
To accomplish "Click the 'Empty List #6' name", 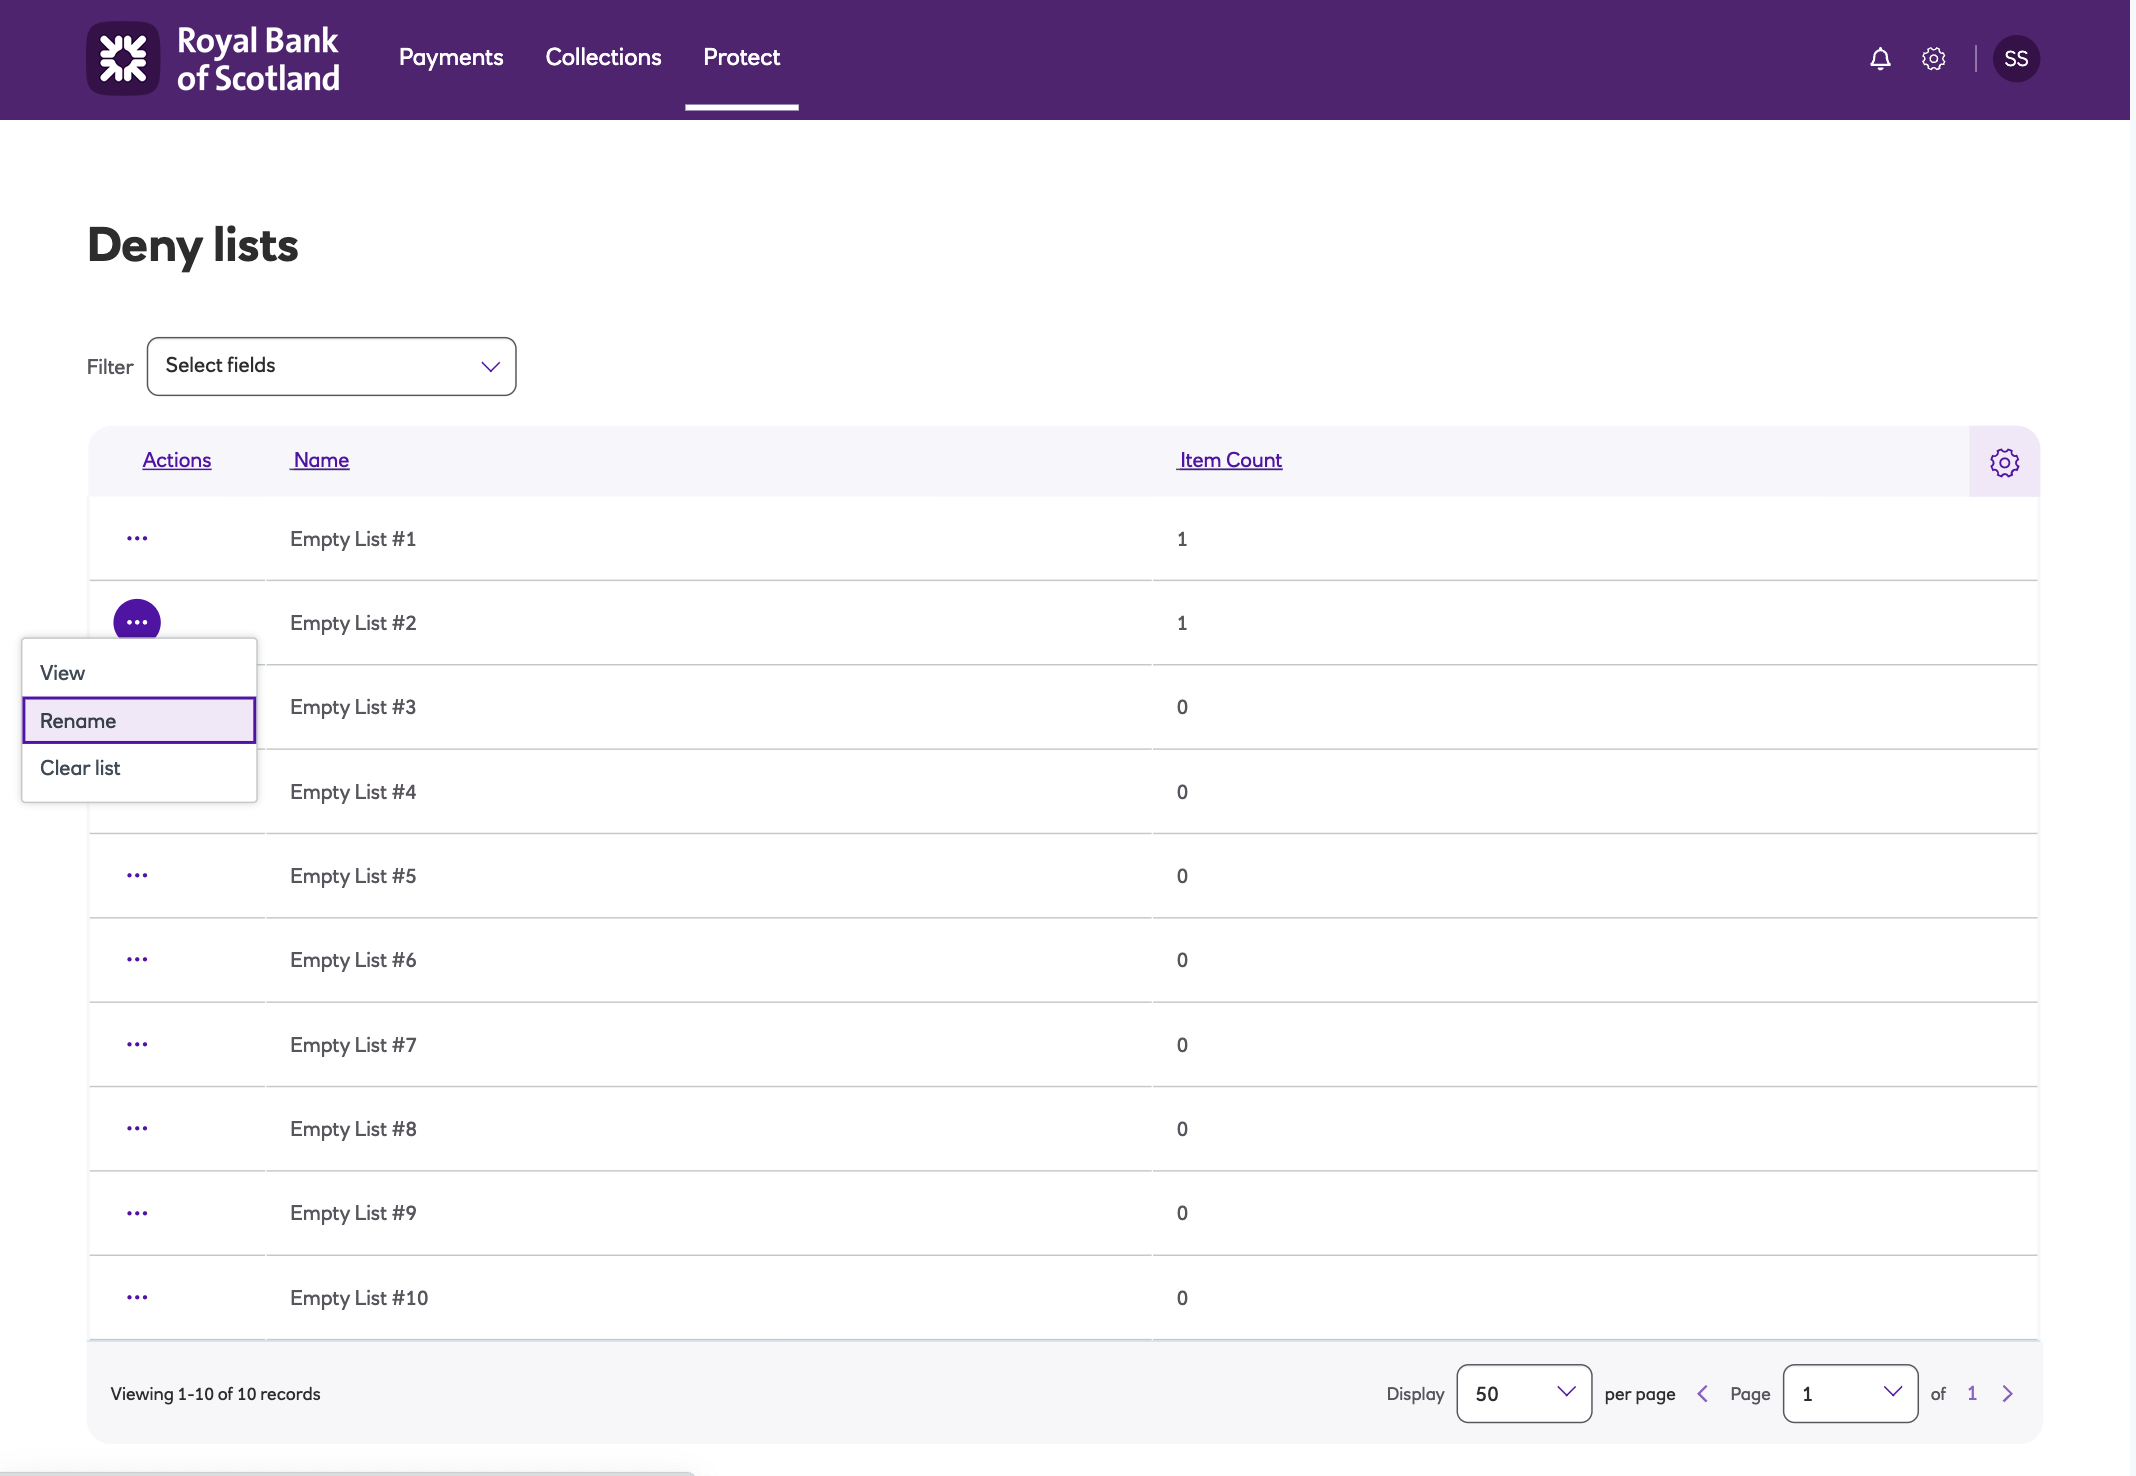I will [x=353, y=960].
